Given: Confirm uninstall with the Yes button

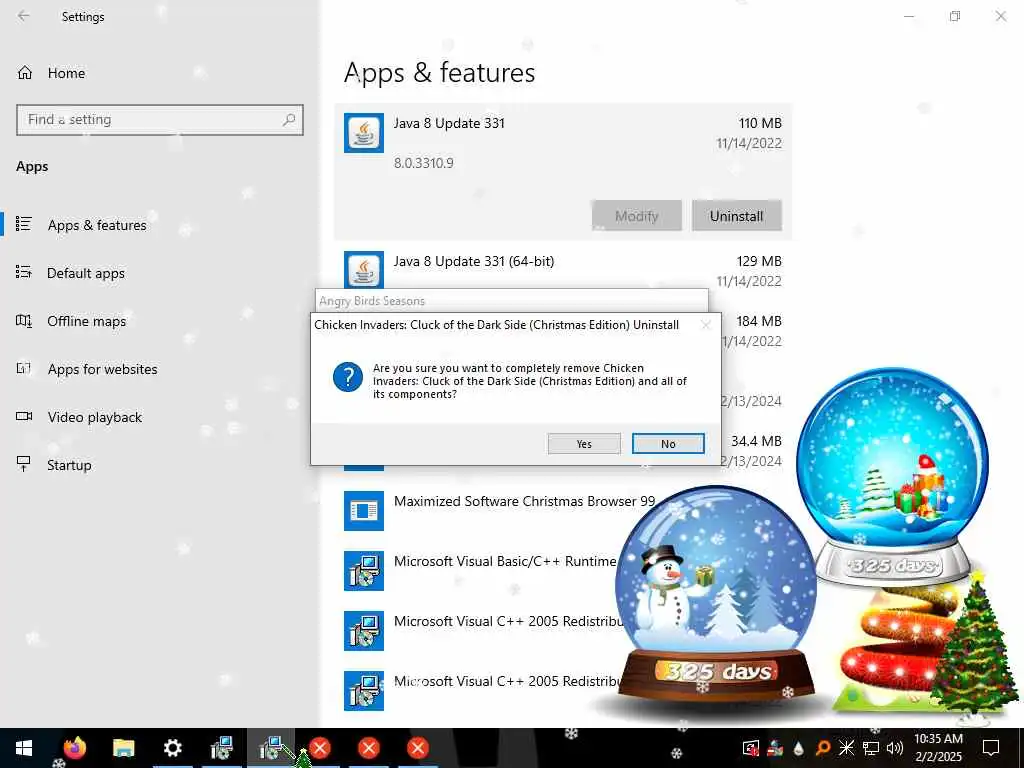Looking at the screenshot, I should (x=584, y=443).
